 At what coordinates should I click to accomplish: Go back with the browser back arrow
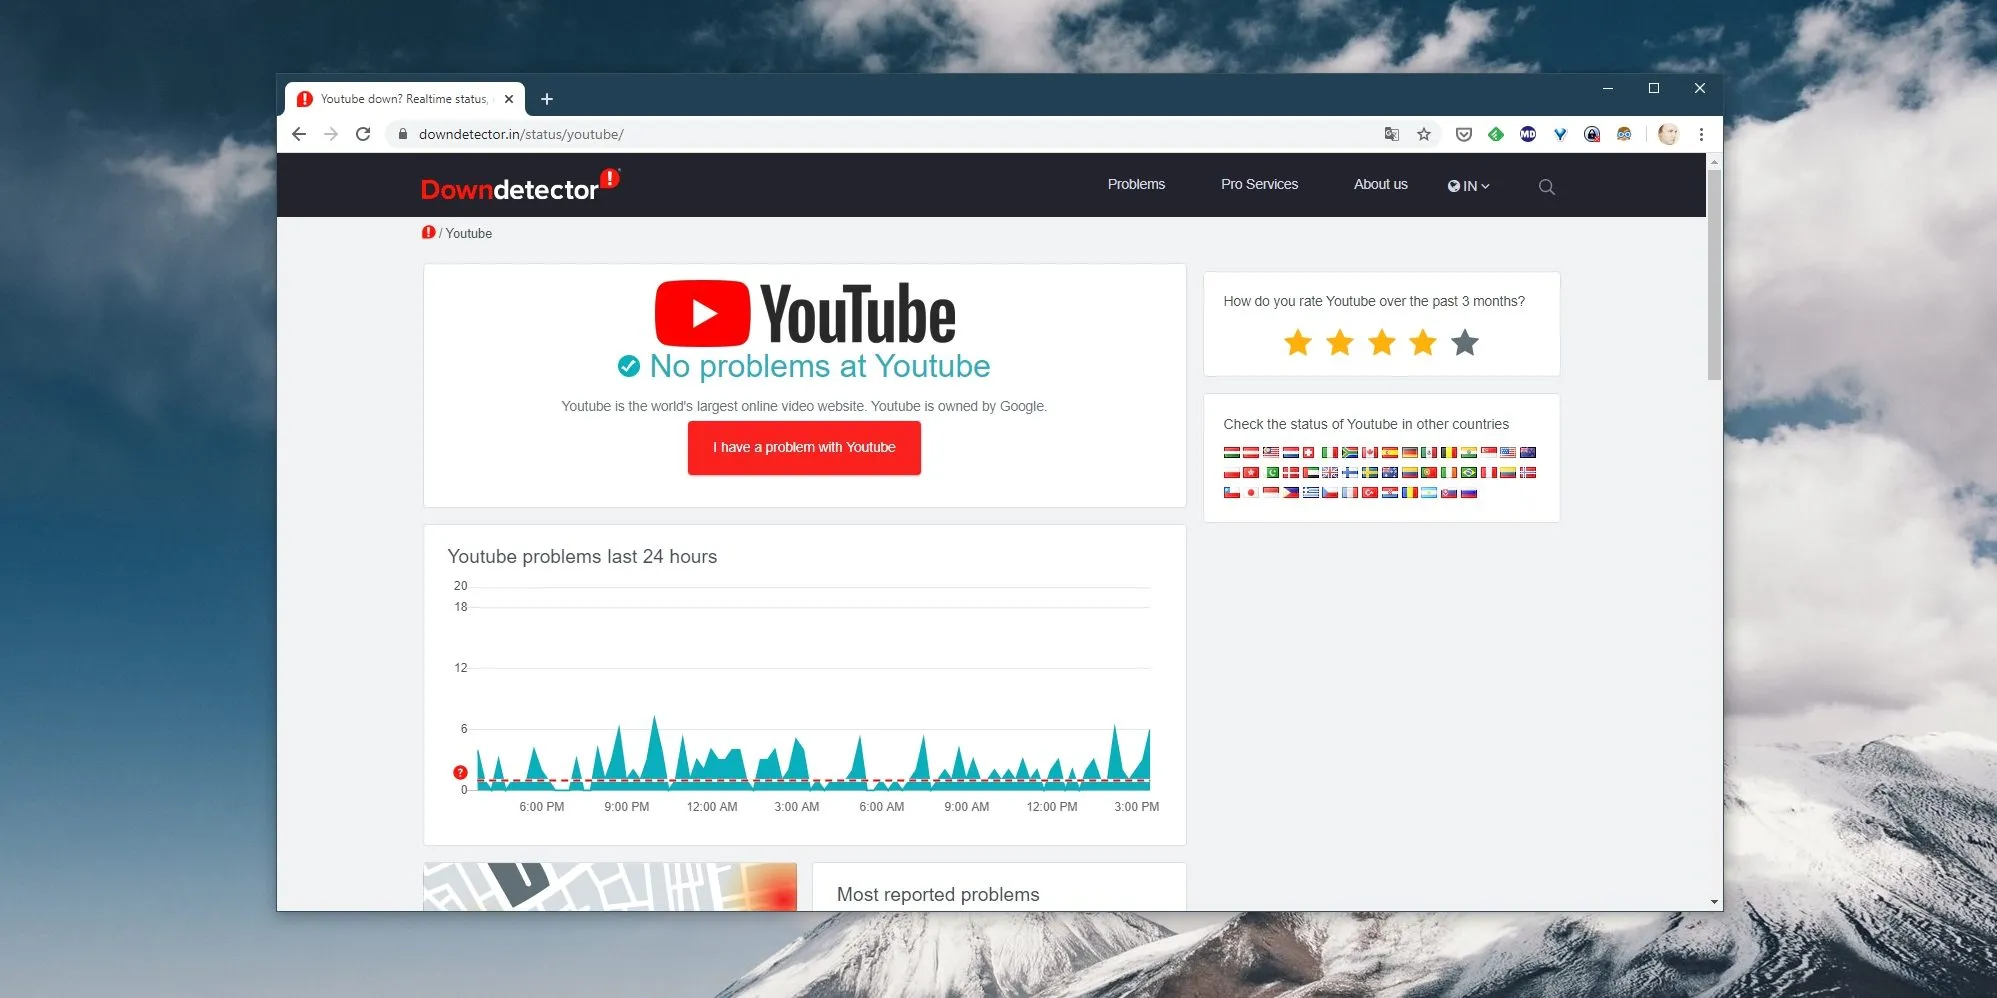coord(299,134)
